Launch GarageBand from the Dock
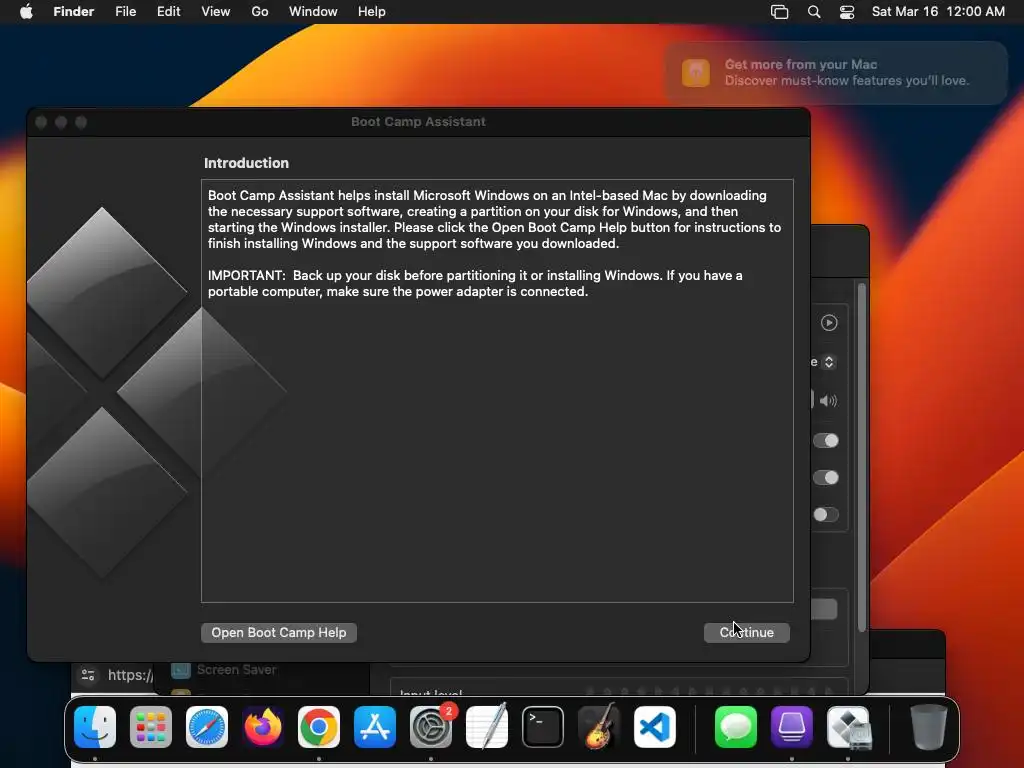 (x=599, y=727)
